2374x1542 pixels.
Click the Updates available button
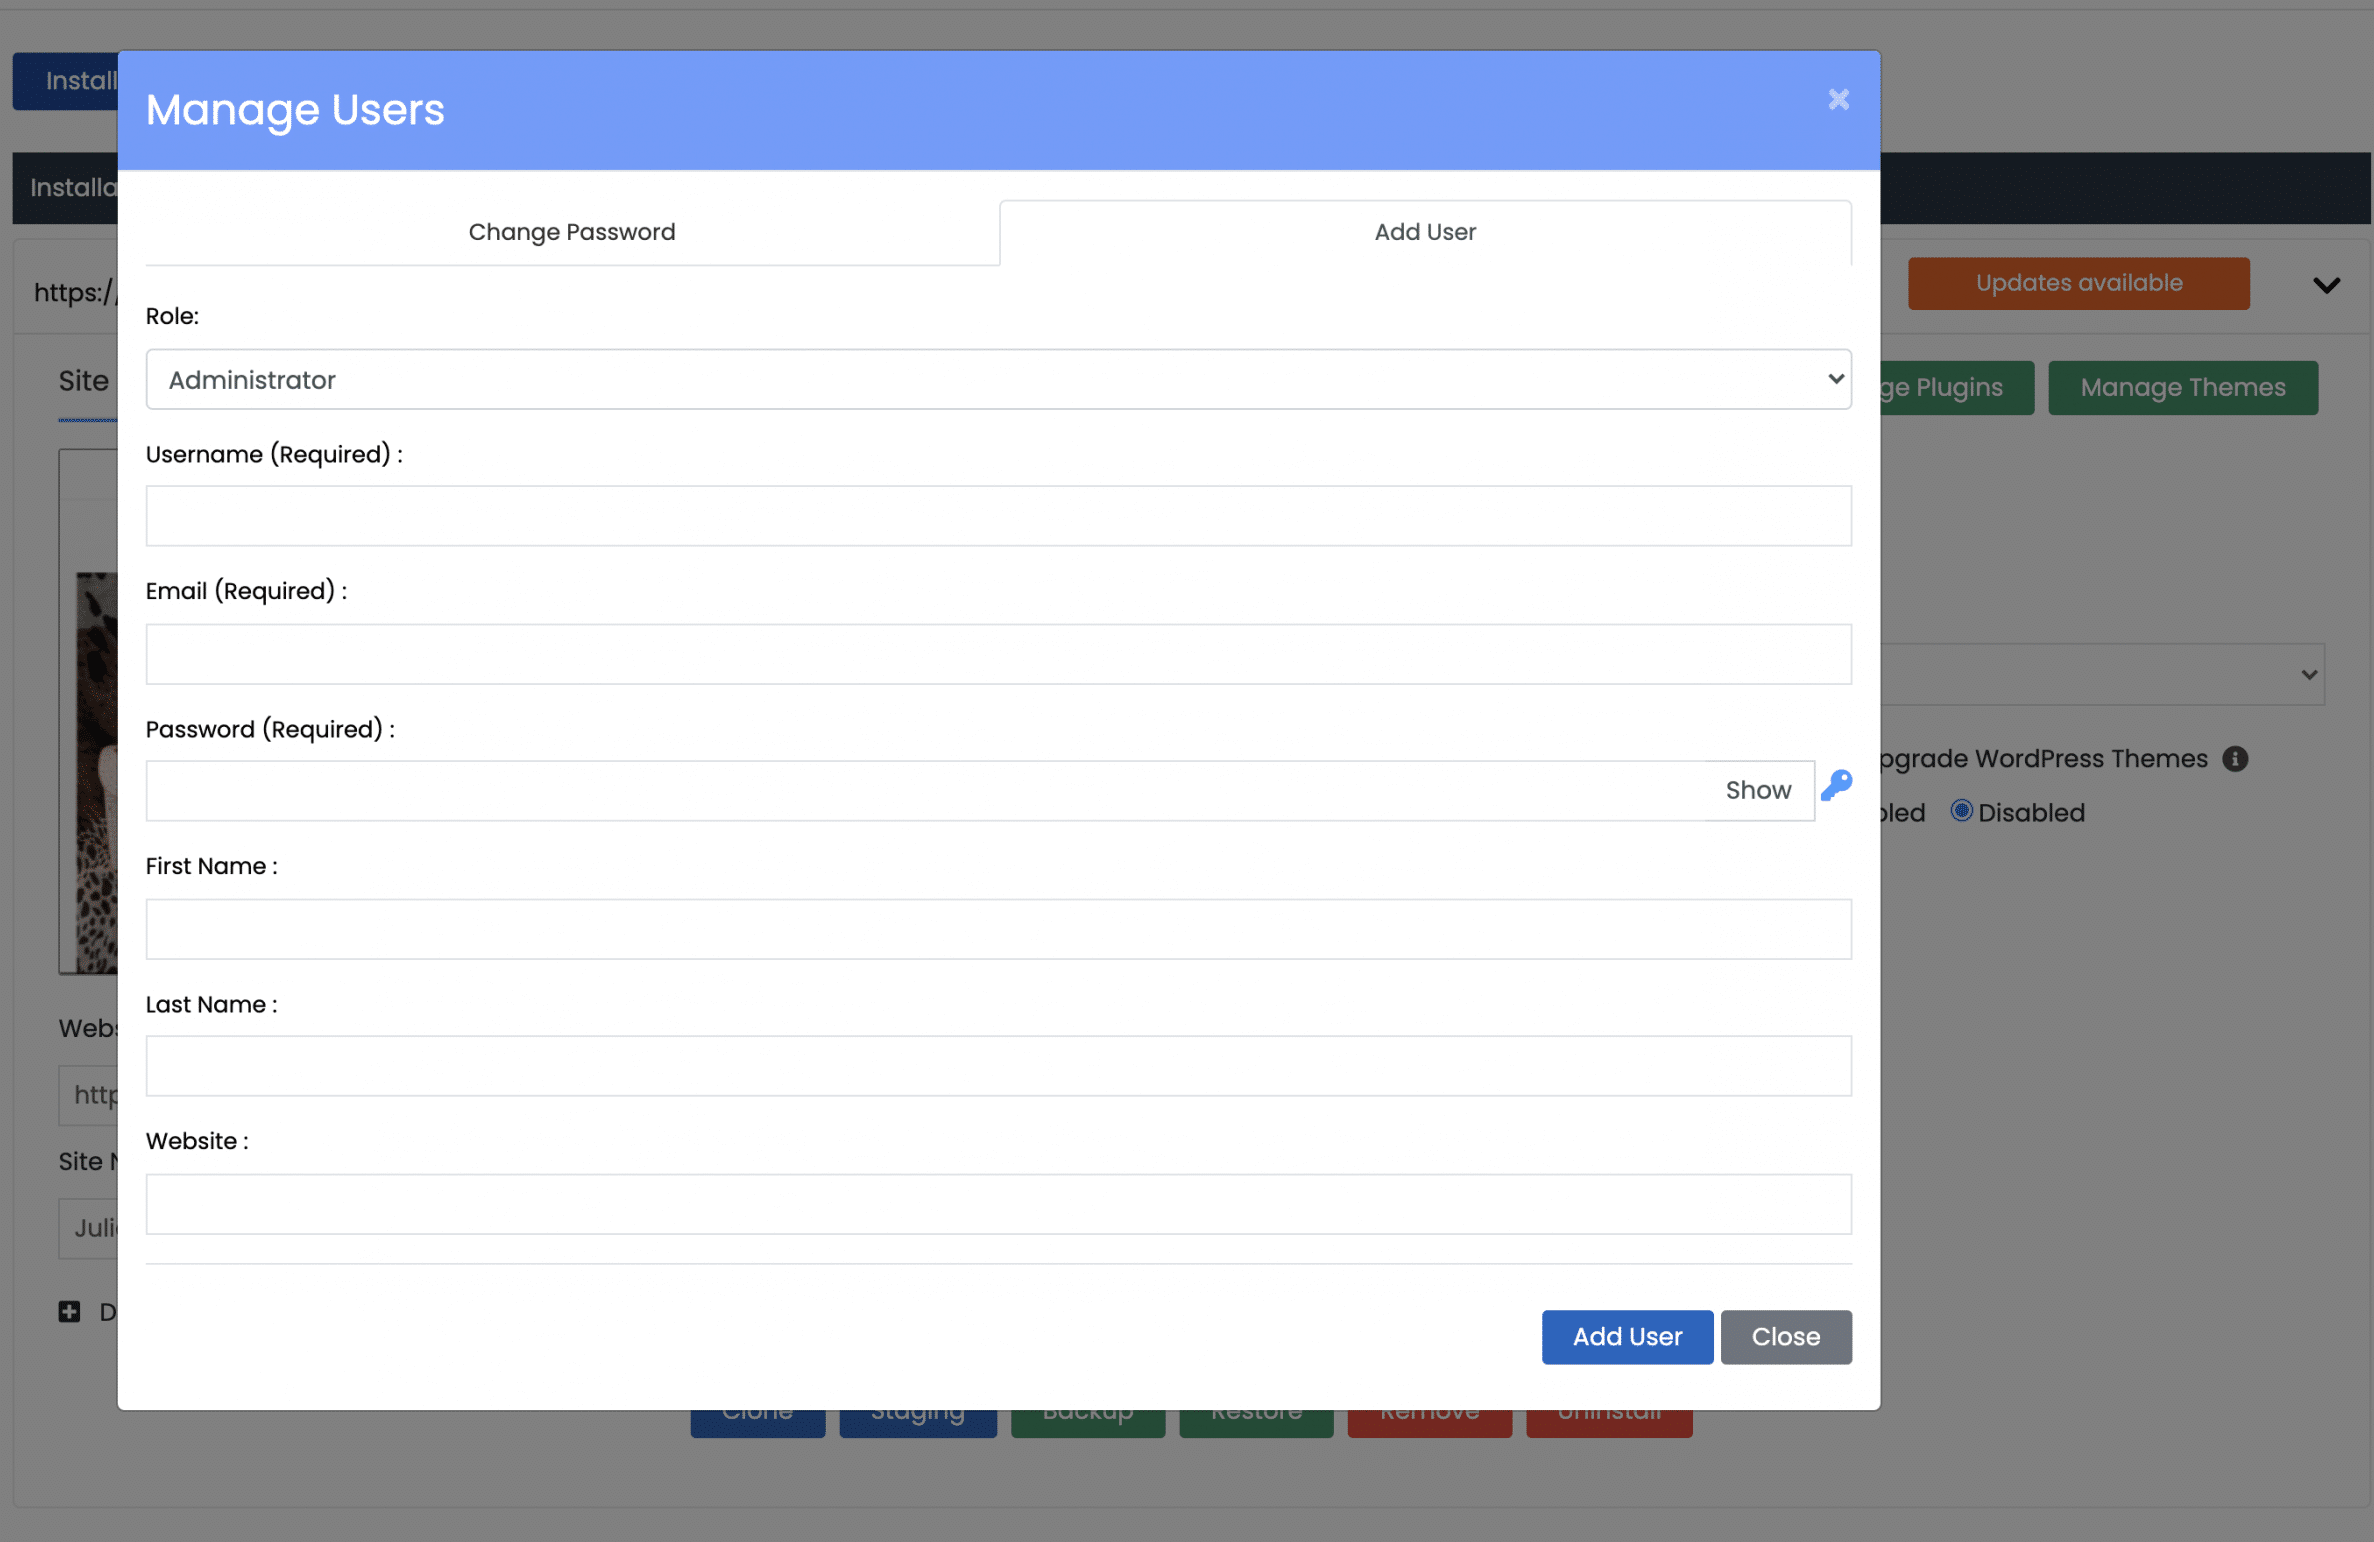click(x=2078, y=283)
